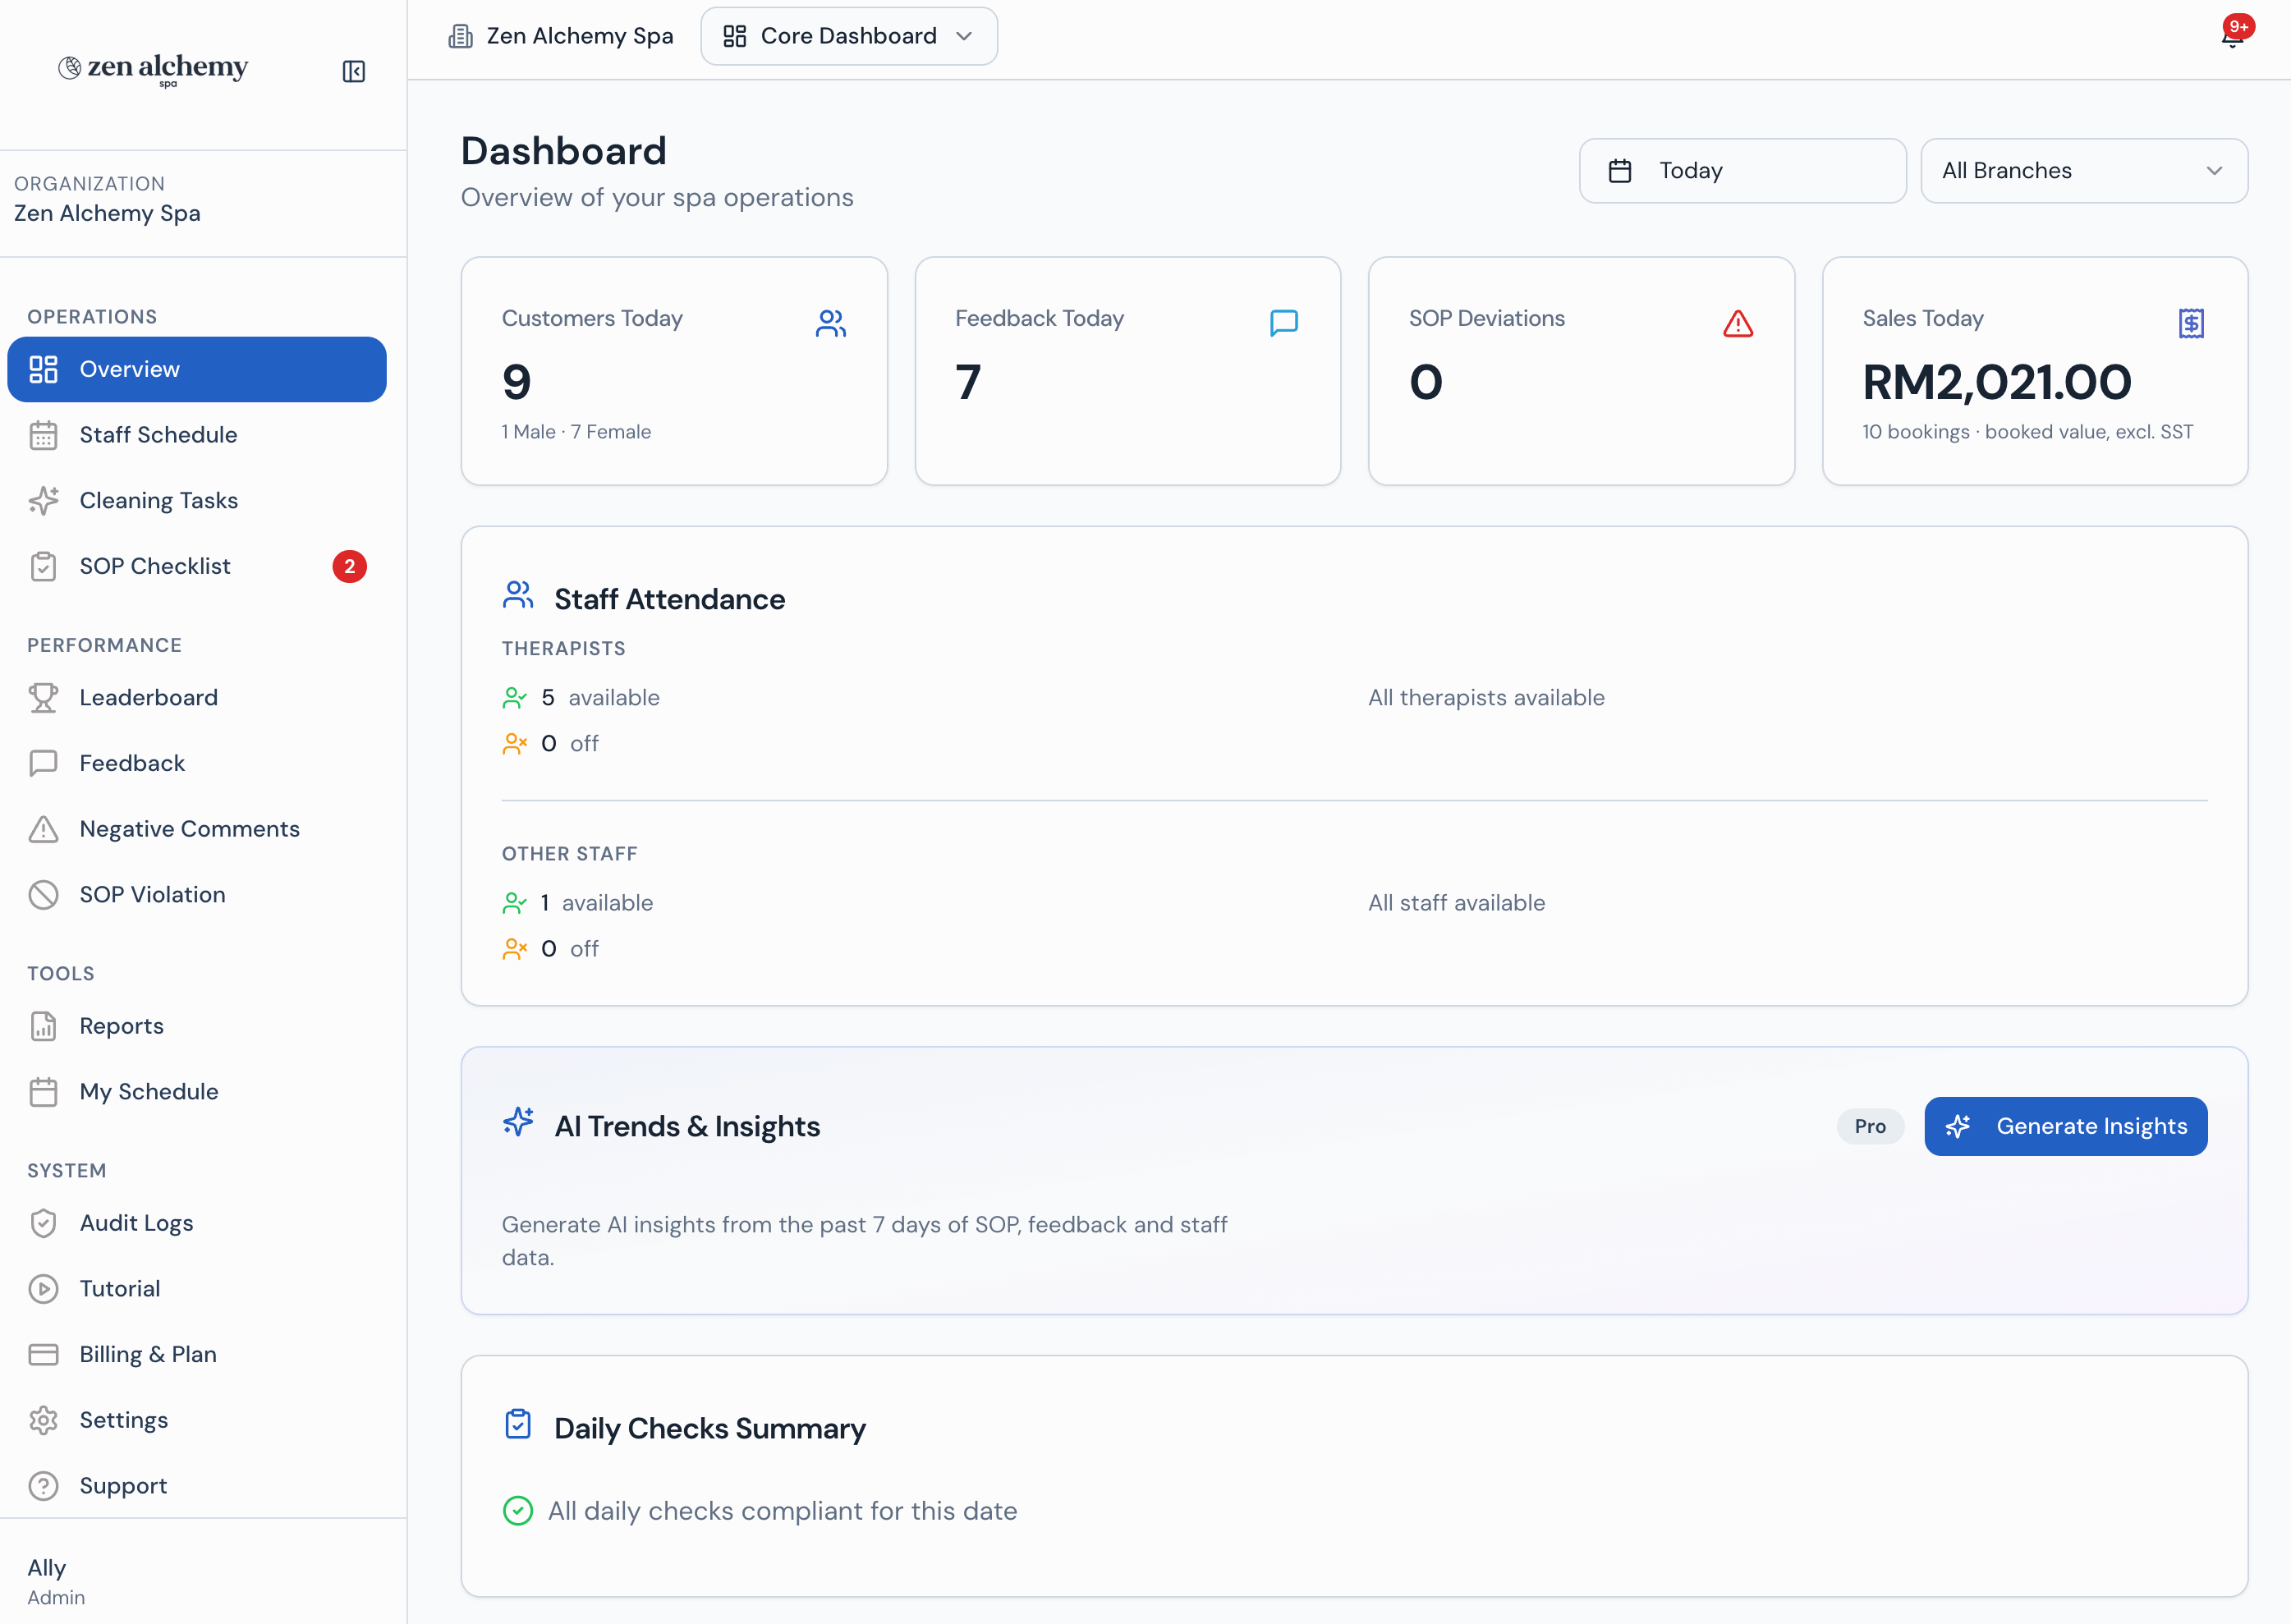Click the Zen Alchemy spa logo
Image resolution: width=2291 pixels, height=1624 pixels.
(153, 69)
